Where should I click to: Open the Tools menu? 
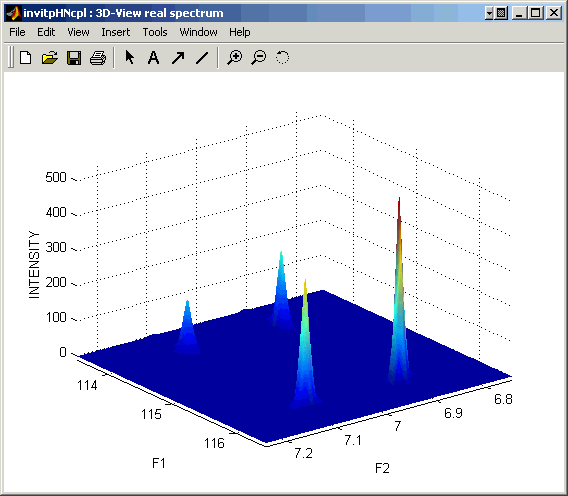pyautogui.click(x=155, y=32)
